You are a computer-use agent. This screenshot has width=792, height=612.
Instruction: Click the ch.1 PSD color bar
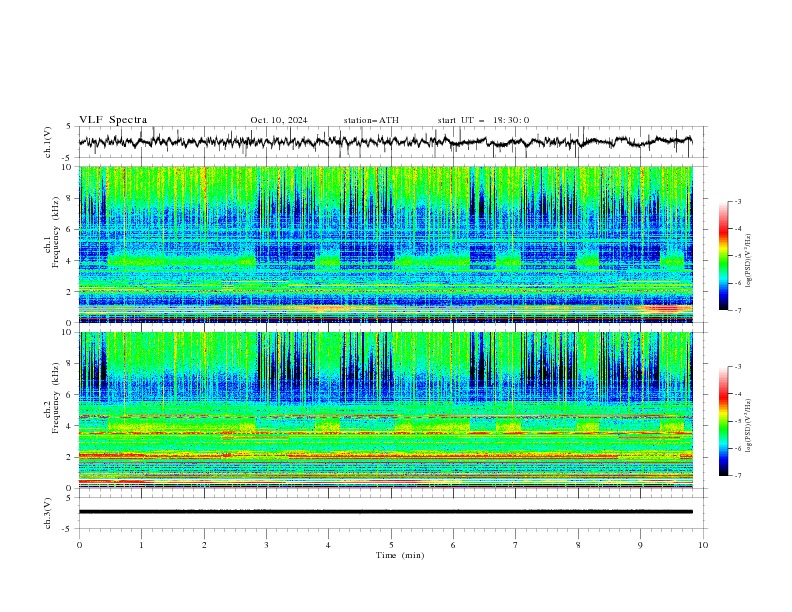pyautogui.click(x=723, y=256)
